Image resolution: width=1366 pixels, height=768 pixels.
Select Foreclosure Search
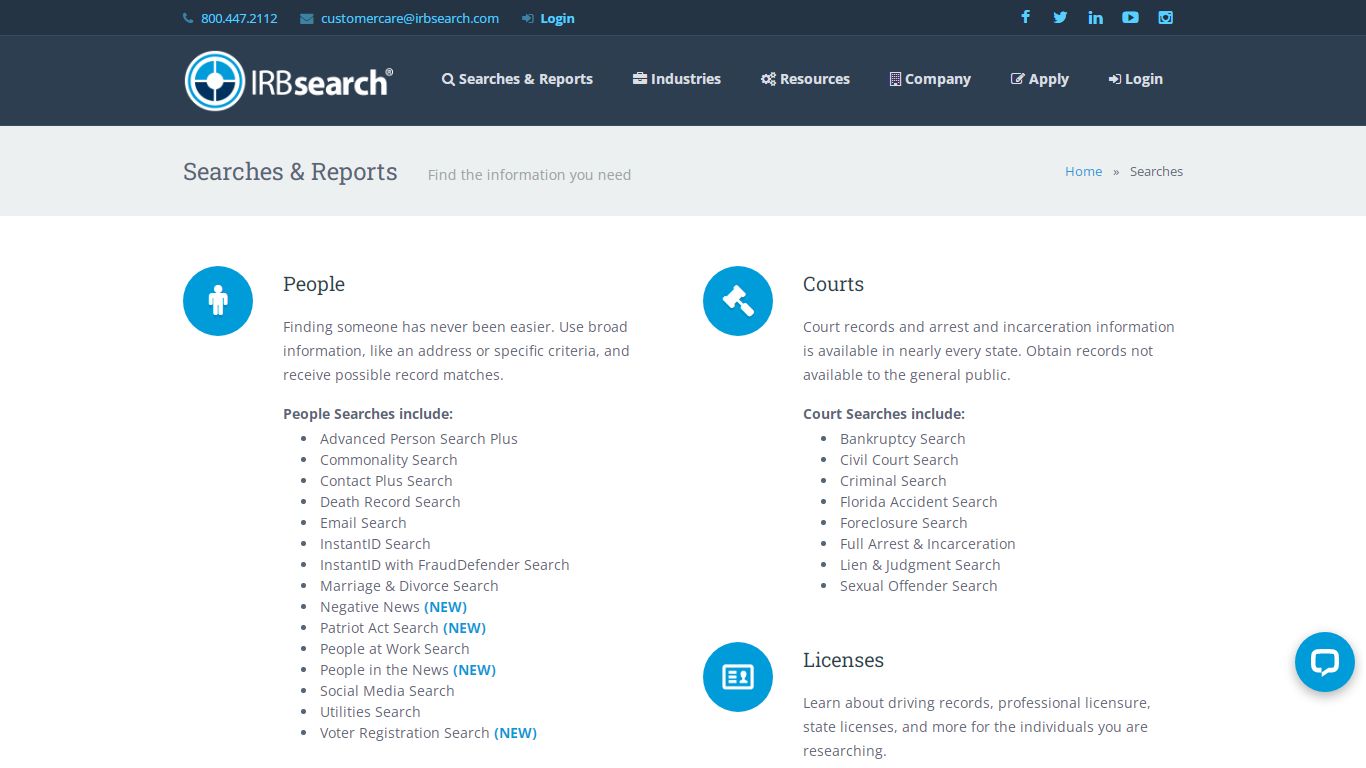[904, 523]
